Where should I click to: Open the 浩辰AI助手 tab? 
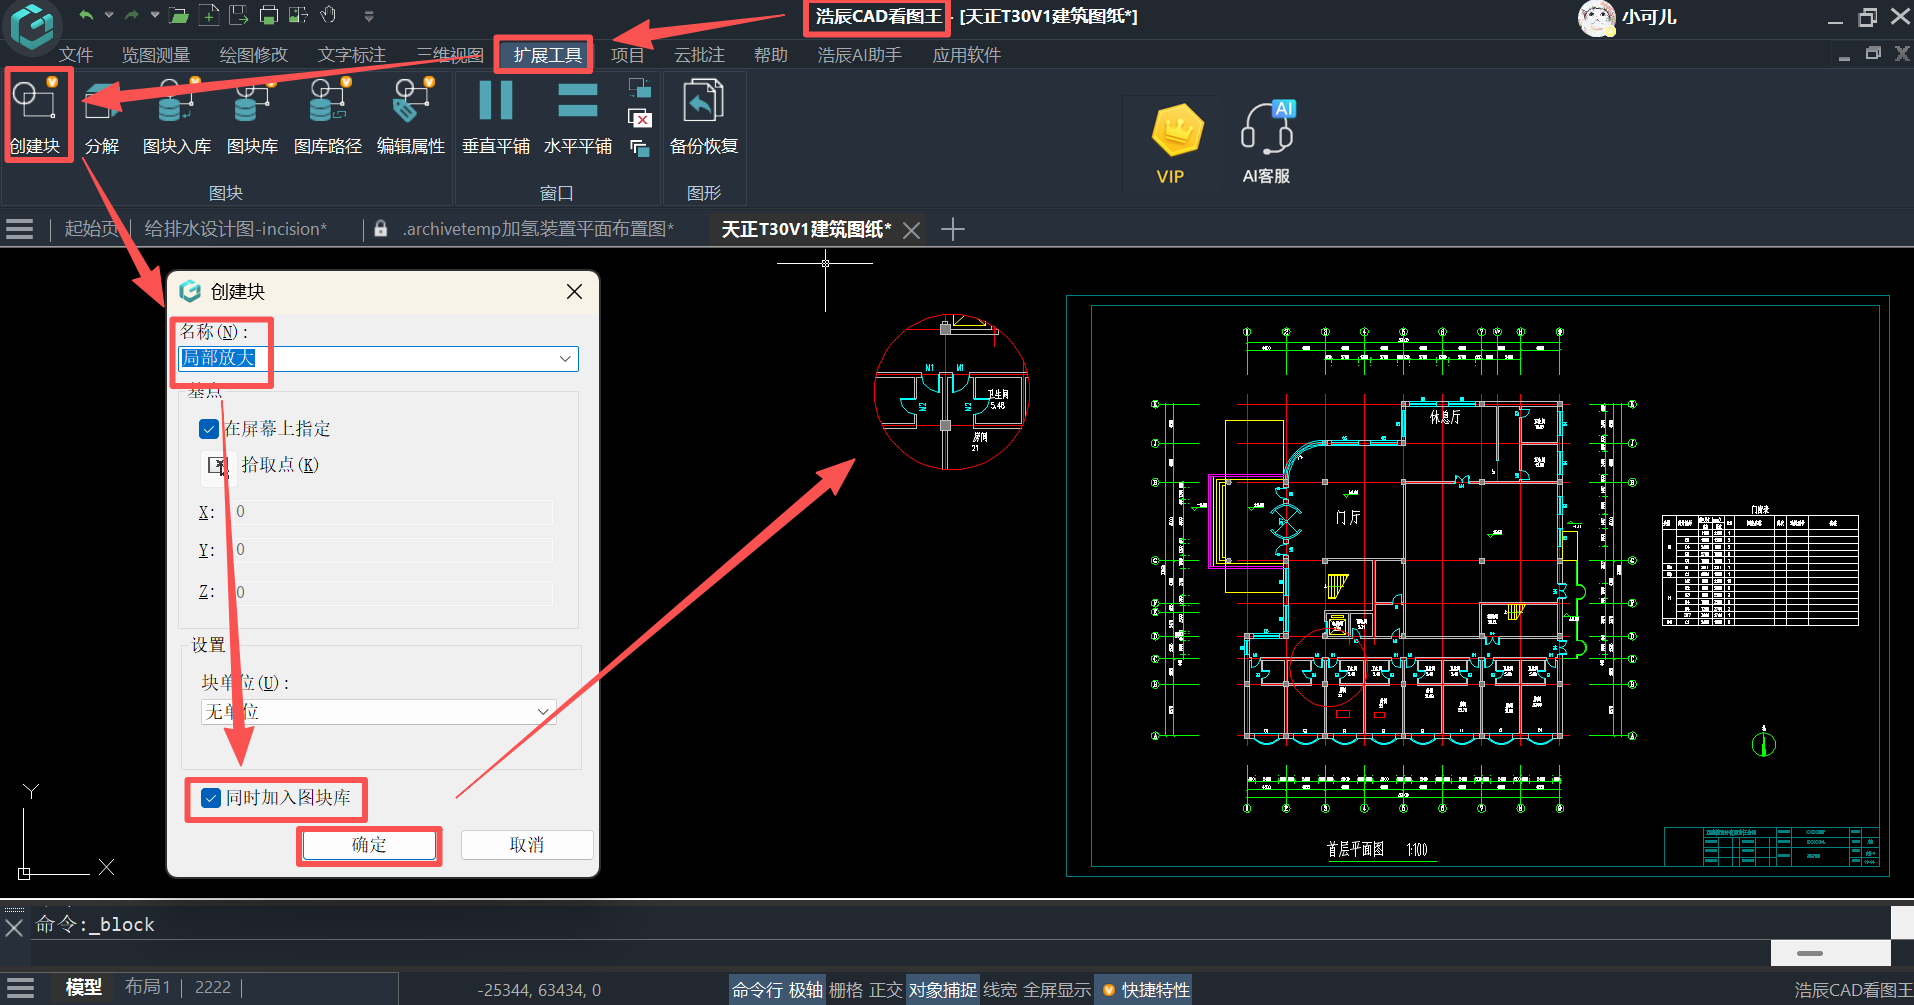tap(860, 55)
